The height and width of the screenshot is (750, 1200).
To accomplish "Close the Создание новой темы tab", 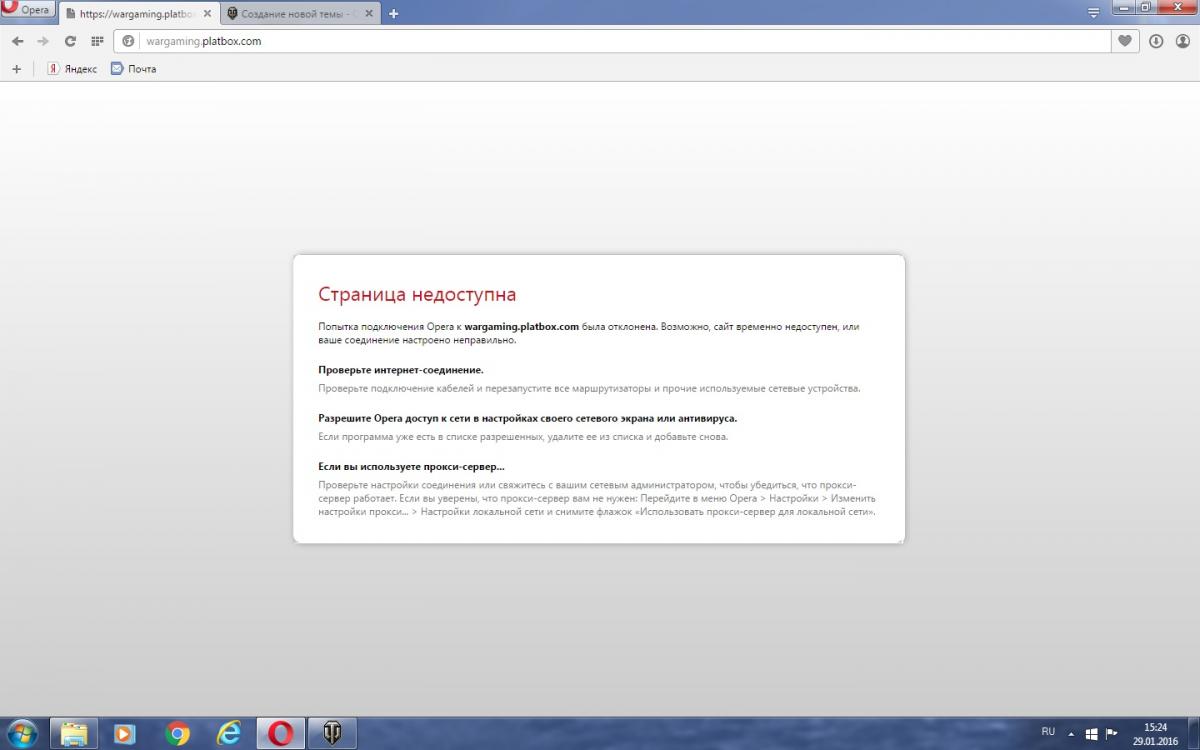I will 369,14.
